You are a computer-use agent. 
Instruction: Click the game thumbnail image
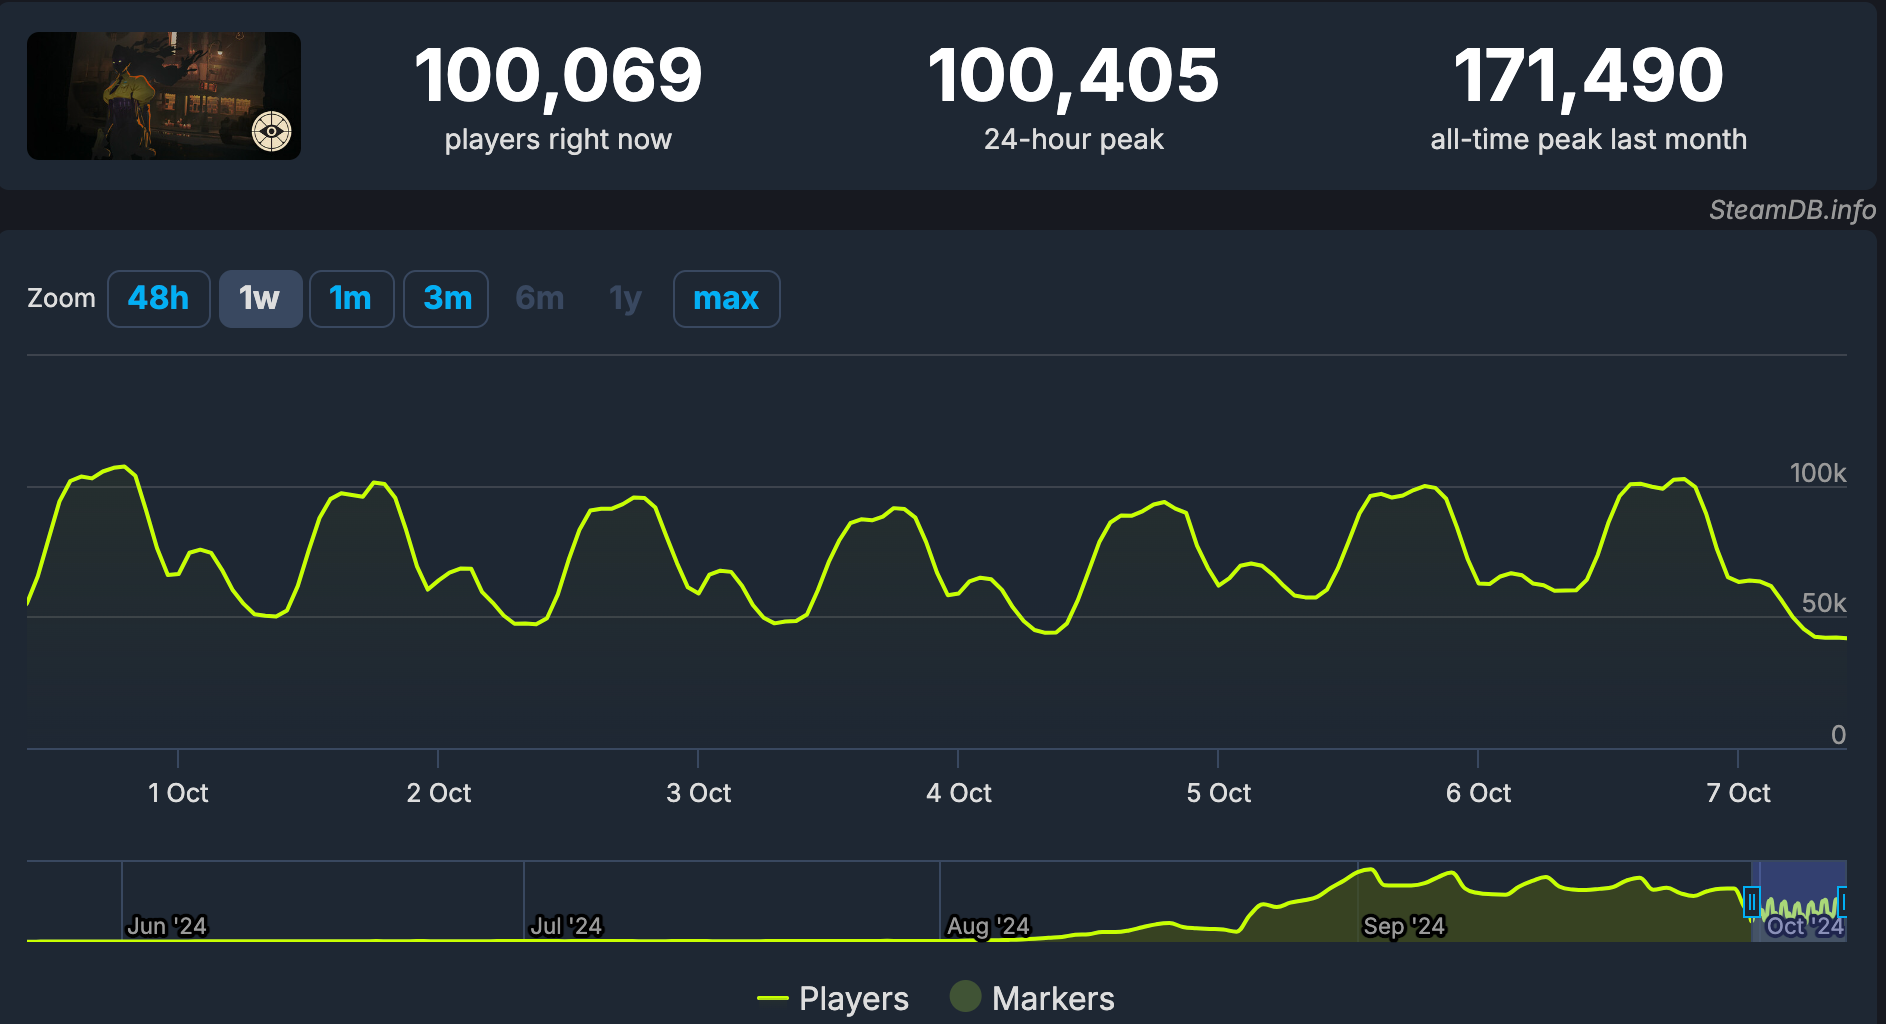coord(164,96)
